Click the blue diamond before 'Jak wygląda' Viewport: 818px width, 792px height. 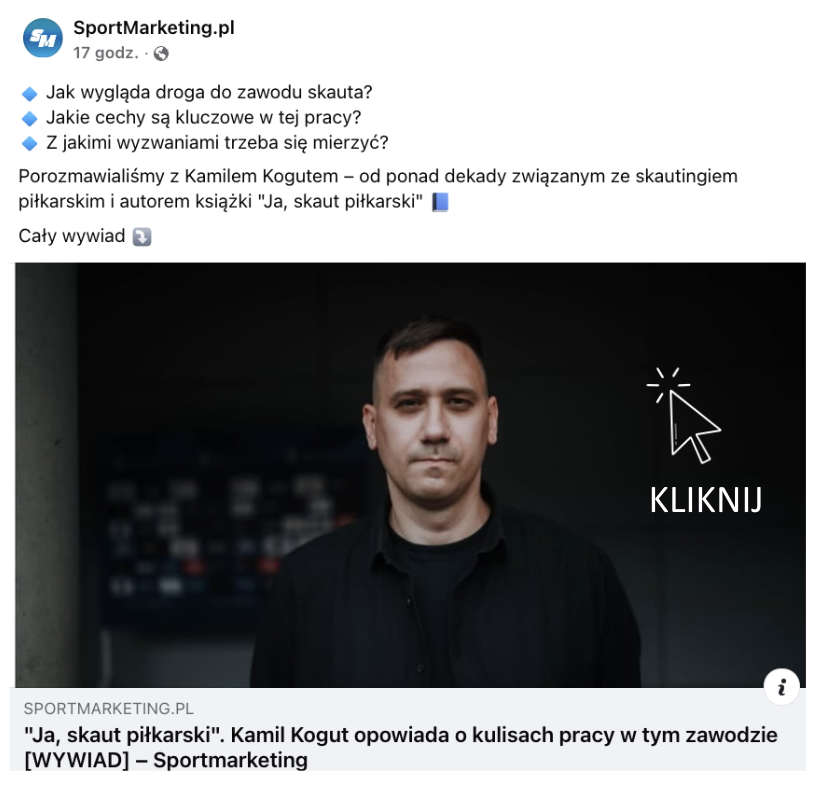pos(30,94)
